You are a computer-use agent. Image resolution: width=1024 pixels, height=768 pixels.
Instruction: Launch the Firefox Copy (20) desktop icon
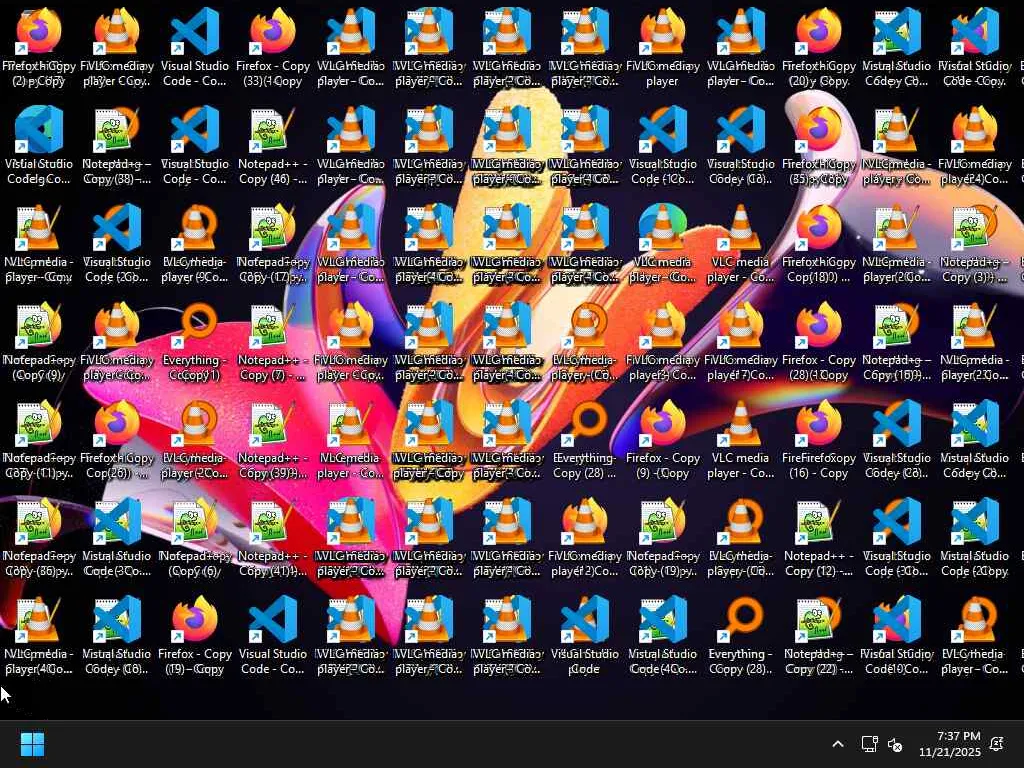[x=818, y=48]
